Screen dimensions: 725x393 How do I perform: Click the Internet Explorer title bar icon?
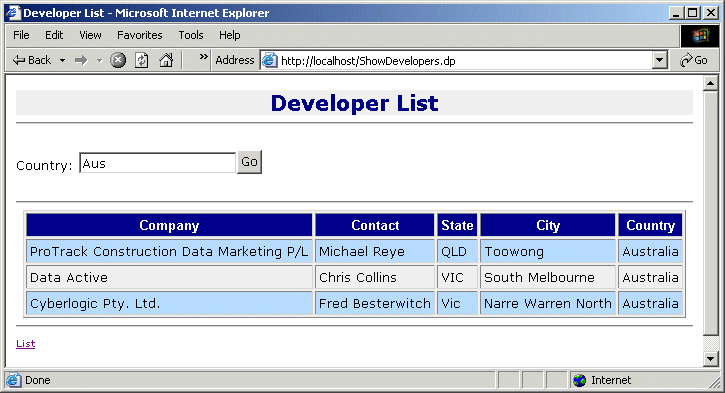tap(13, 12)
